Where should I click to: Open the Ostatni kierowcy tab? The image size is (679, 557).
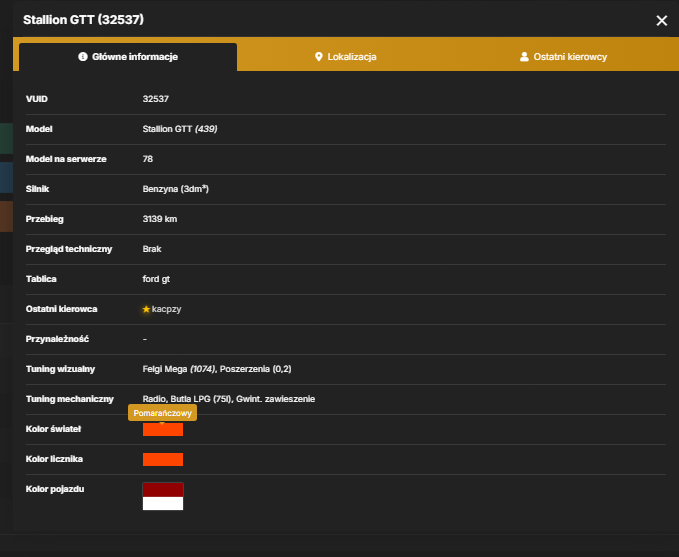[x=563, y=57]
